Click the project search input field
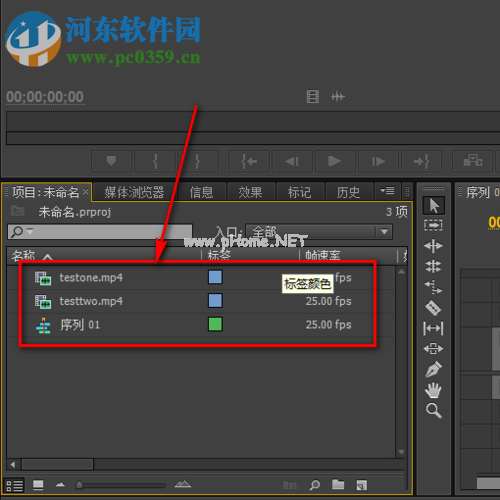 pos(100,231)
